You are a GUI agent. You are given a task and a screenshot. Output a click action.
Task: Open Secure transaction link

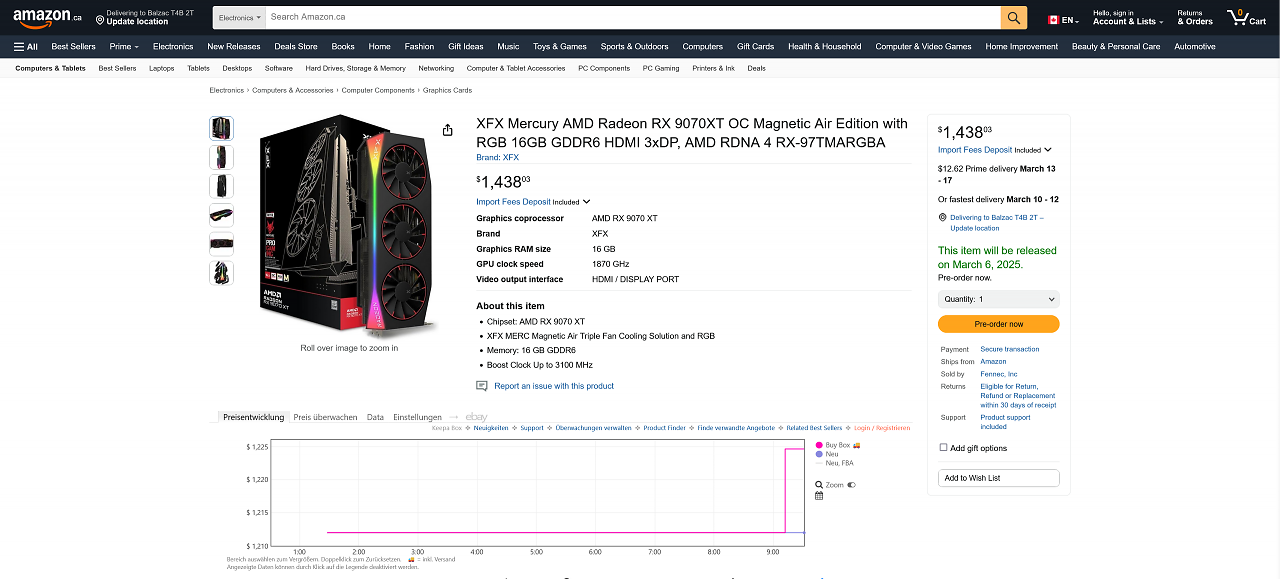1009,349
